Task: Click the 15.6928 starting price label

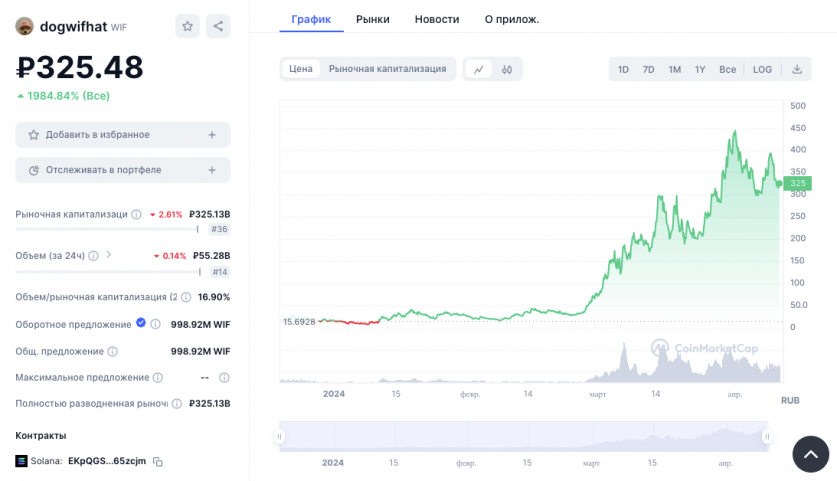Action: (x=299, y=321)
